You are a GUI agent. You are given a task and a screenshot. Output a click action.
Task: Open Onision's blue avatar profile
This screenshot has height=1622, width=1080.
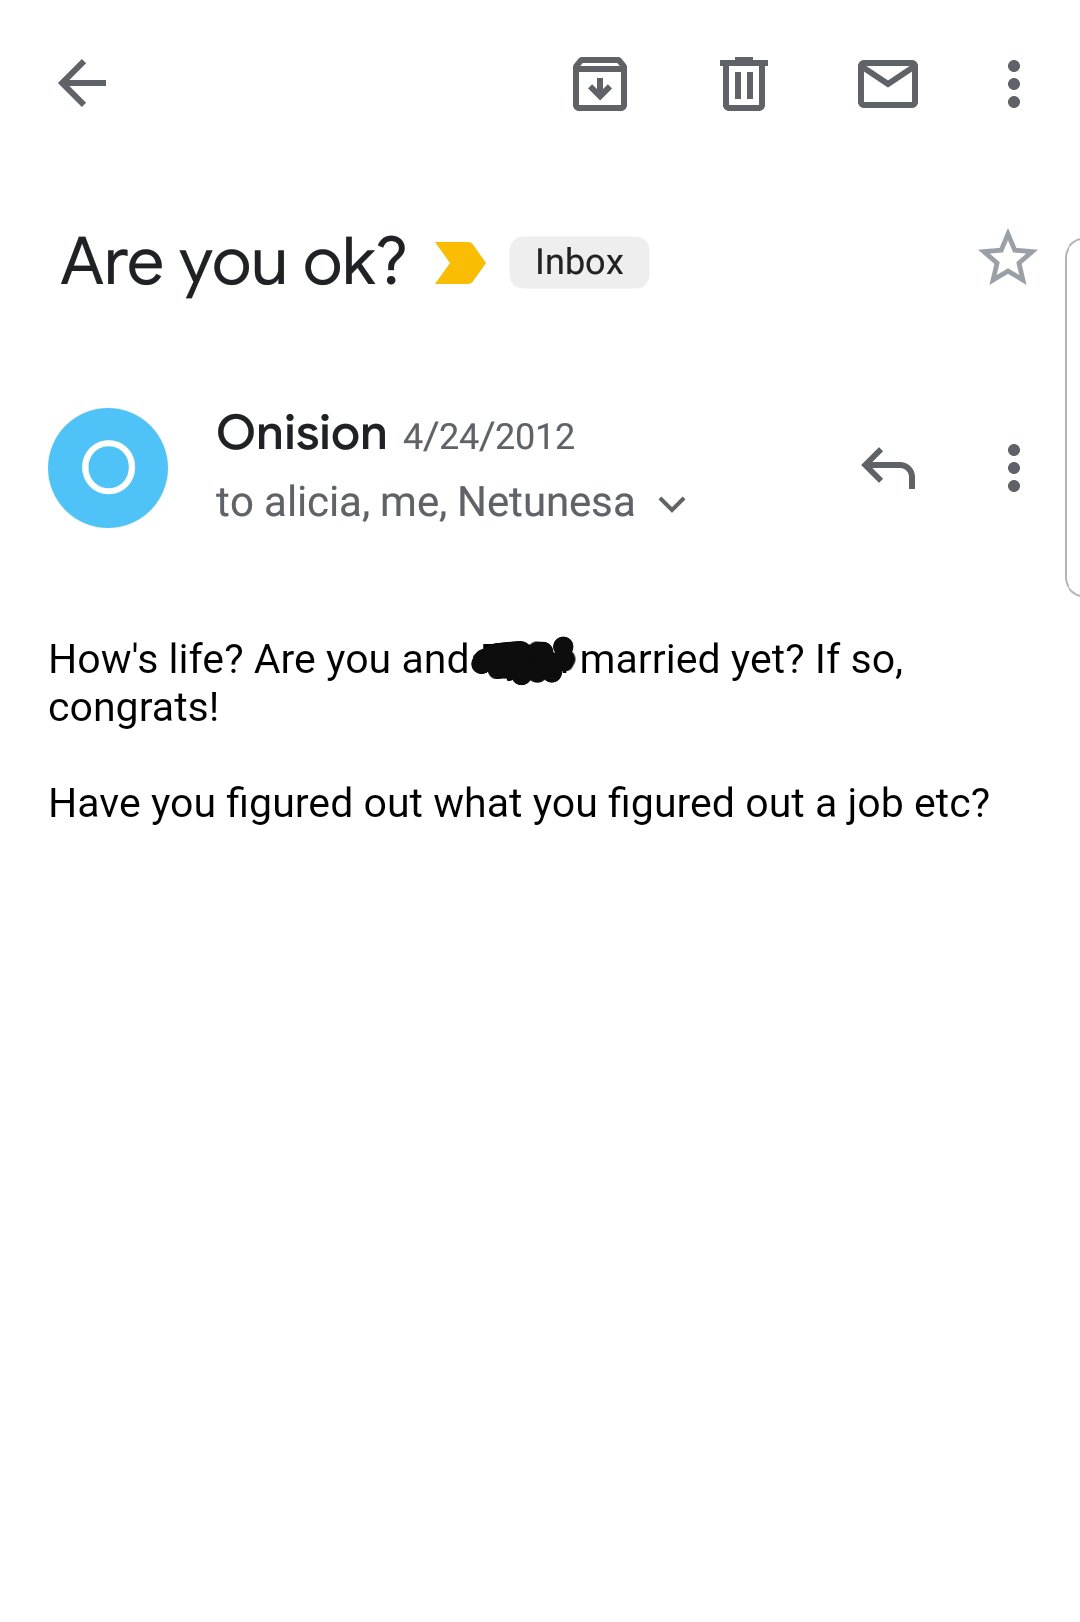coord(108,468)
